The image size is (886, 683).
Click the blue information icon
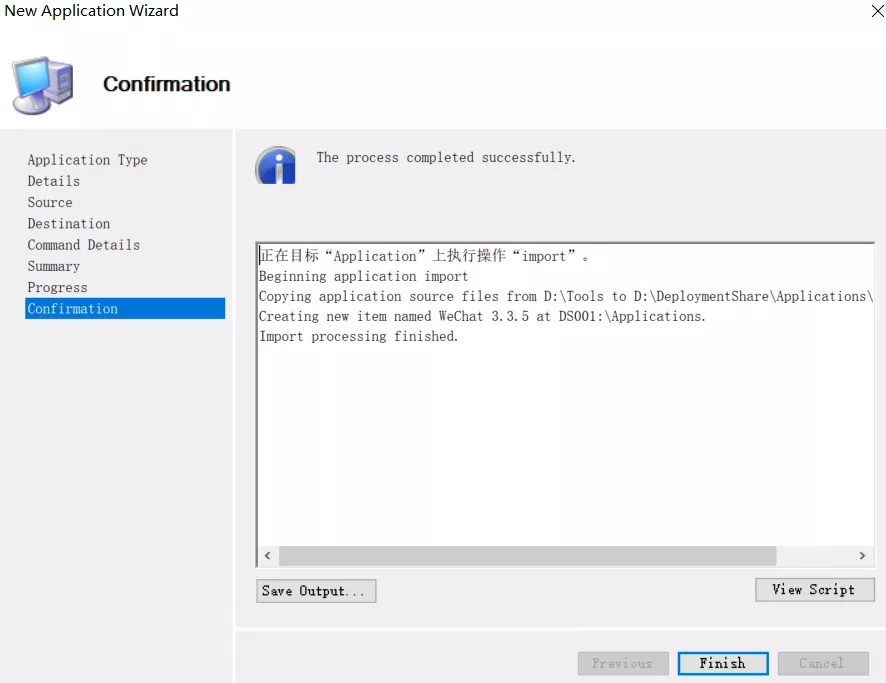(x=276, y=164)
